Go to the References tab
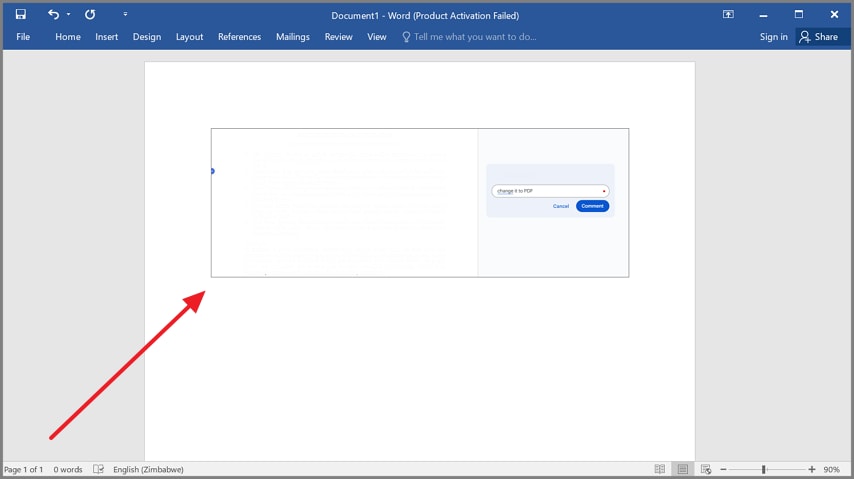 (239, 37)
